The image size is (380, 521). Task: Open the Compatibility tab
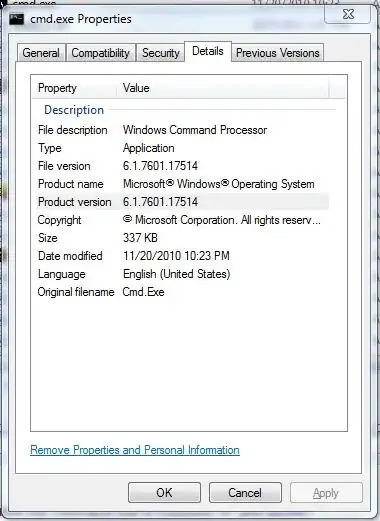point(100,53)
